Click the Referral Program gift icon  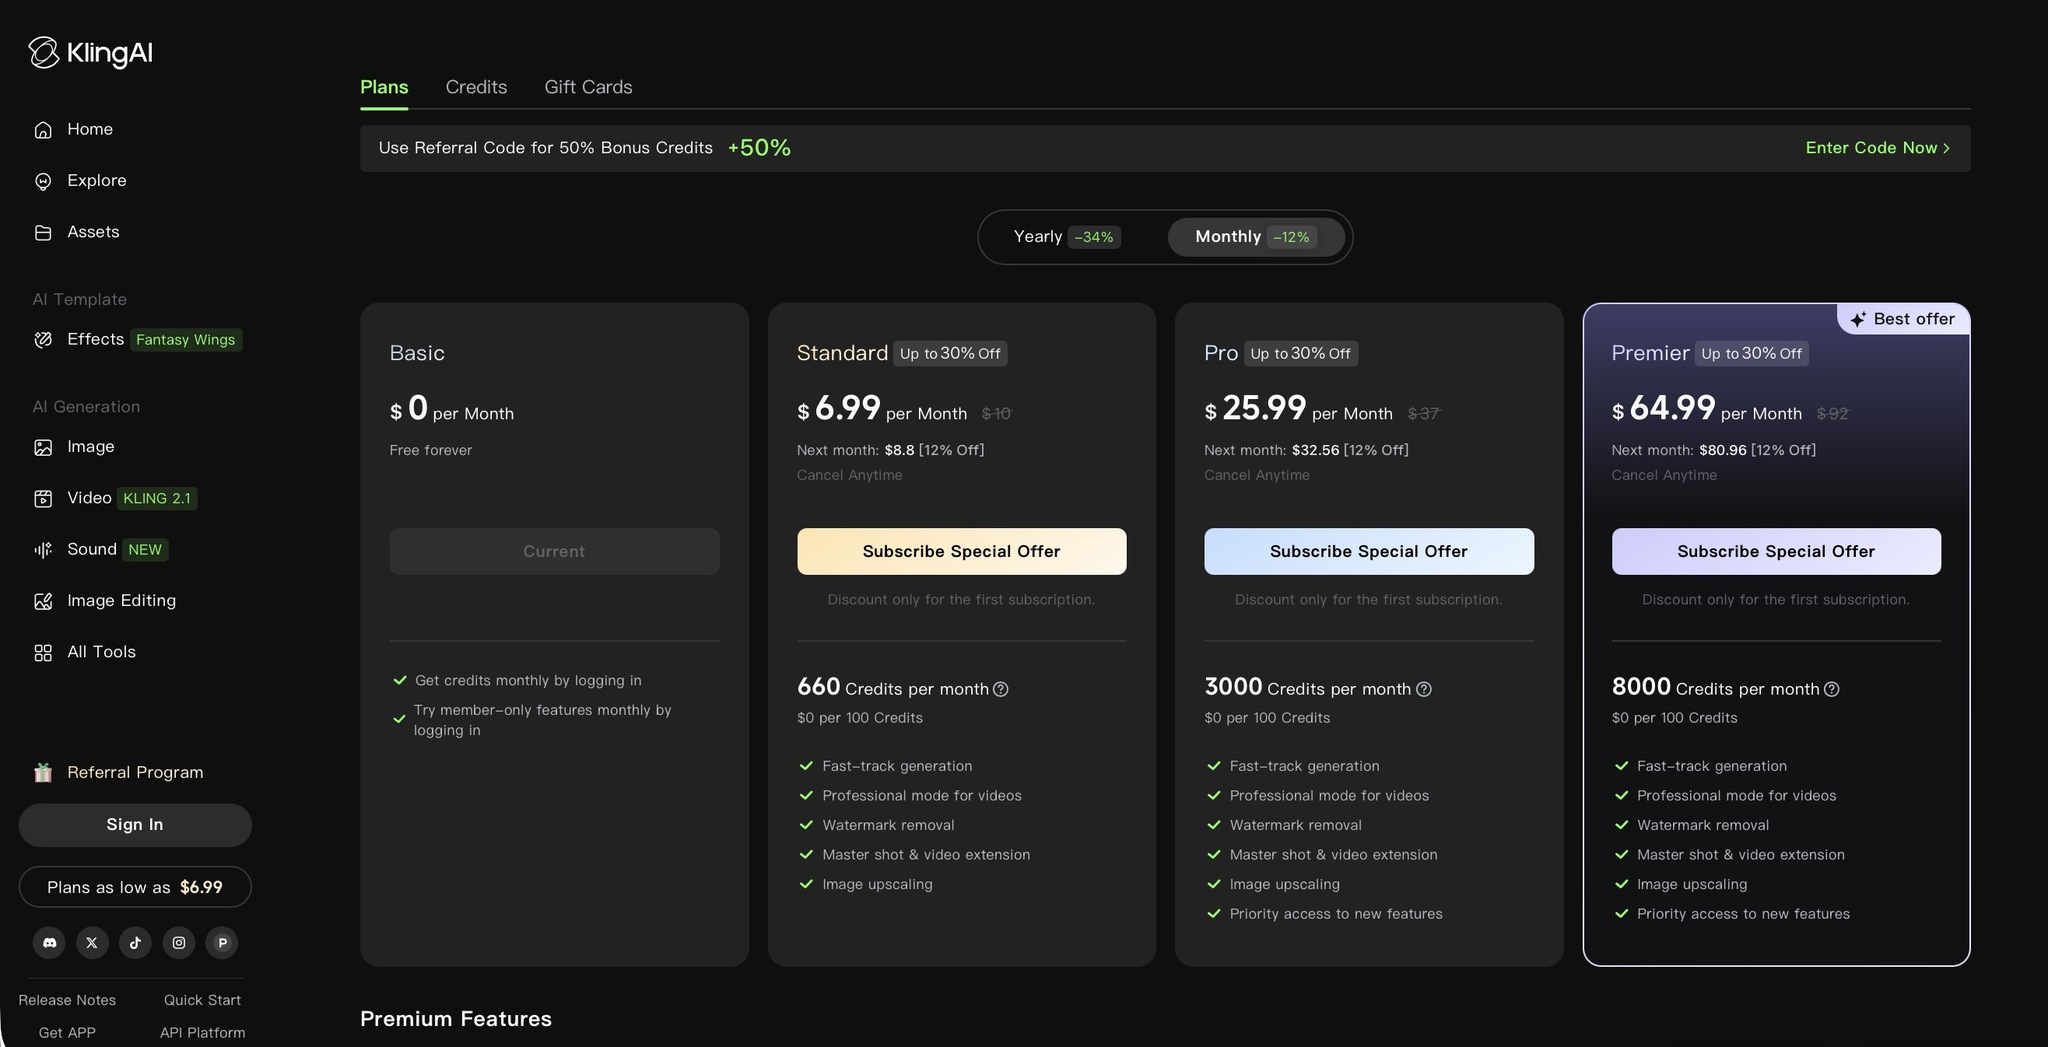point(43,772)
